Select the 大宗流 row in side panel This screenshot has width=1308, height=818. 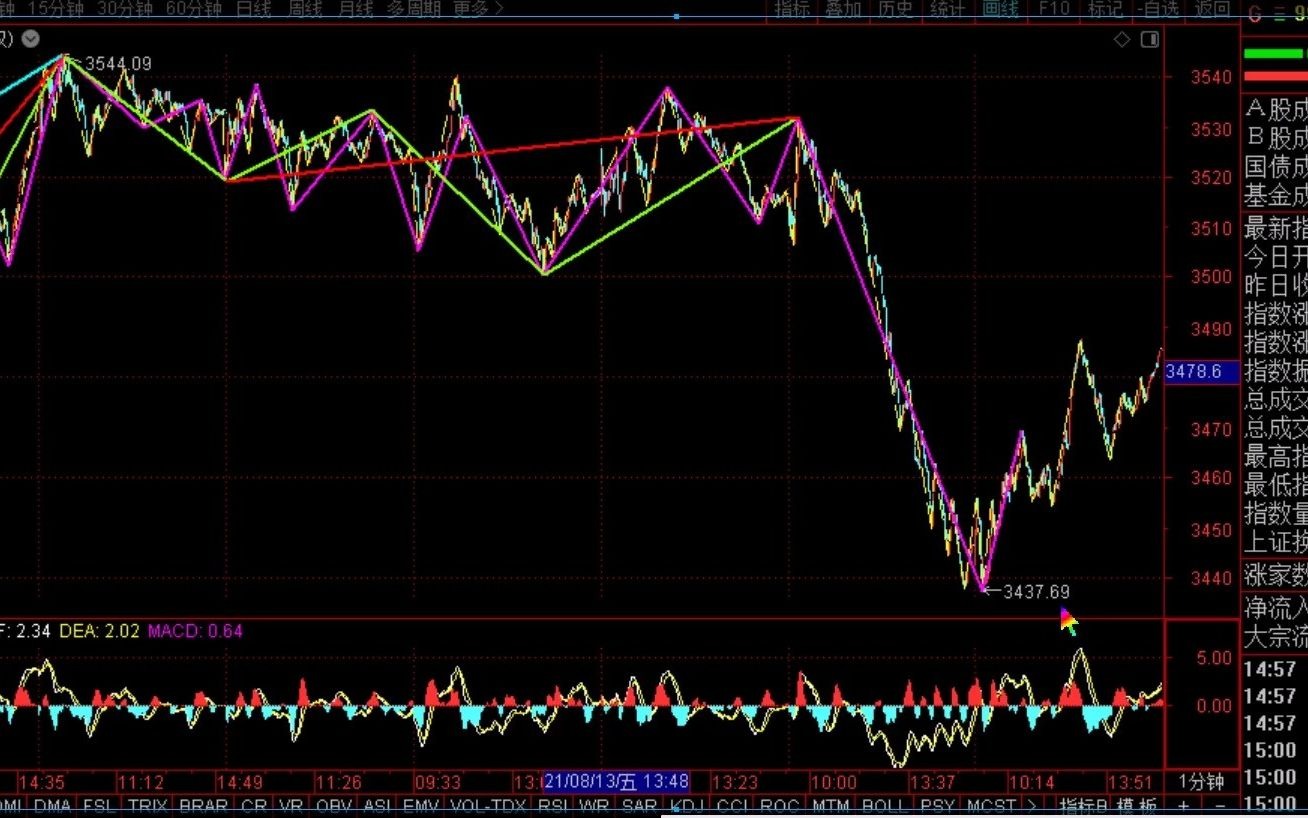[1275, 636]
